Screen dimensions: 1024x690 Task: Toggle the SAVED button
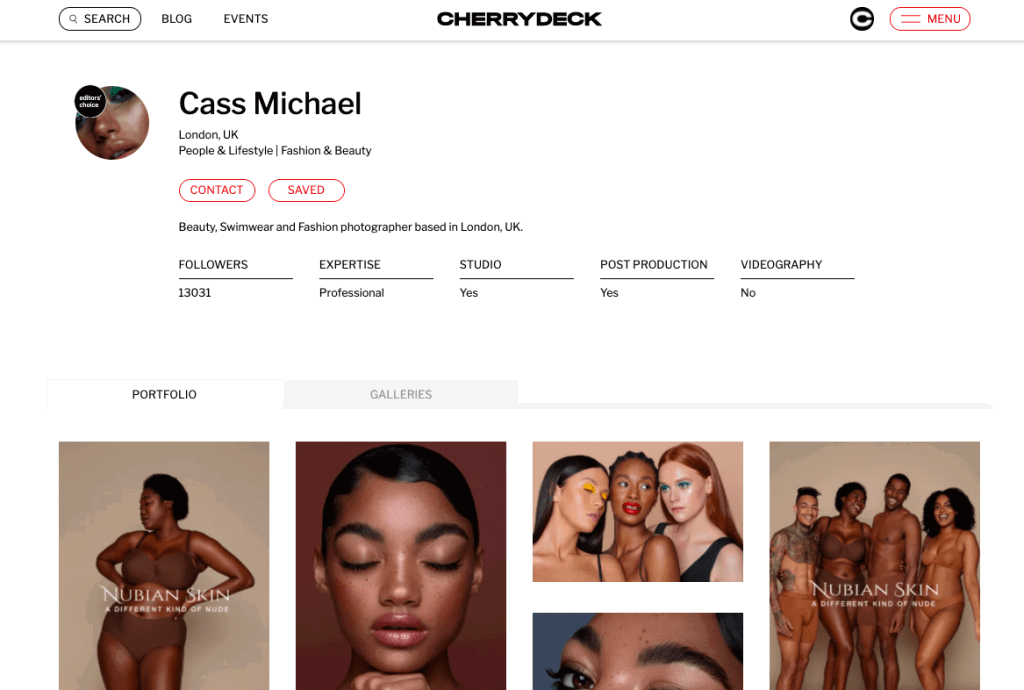click(306, 190)
